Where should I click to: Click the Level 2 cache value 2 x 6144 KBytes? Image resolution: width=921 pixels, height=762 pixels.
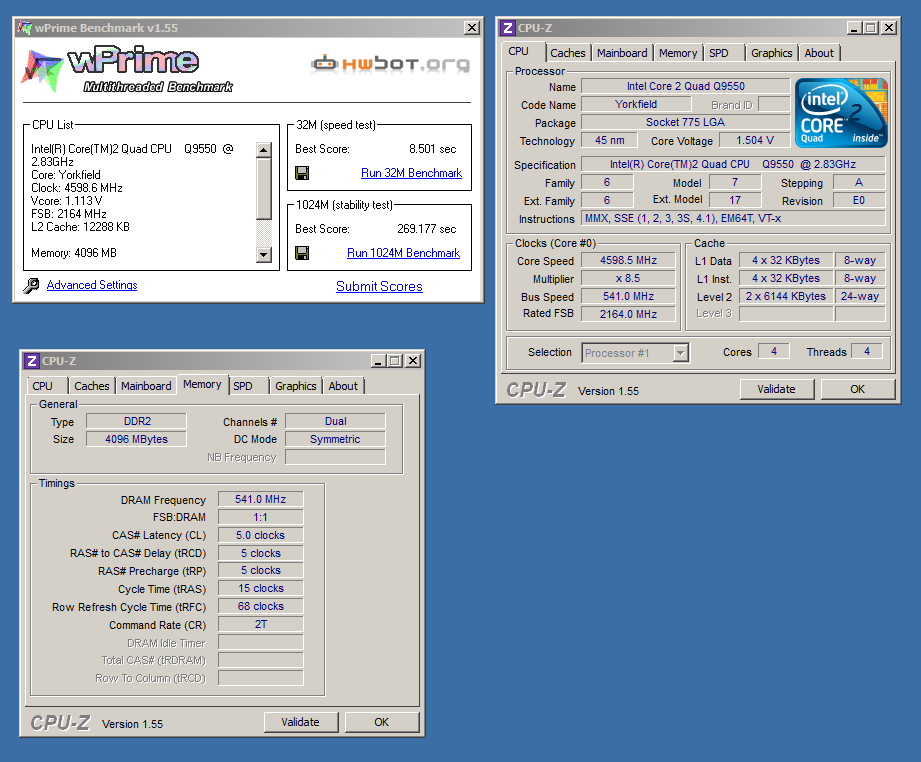786,296
